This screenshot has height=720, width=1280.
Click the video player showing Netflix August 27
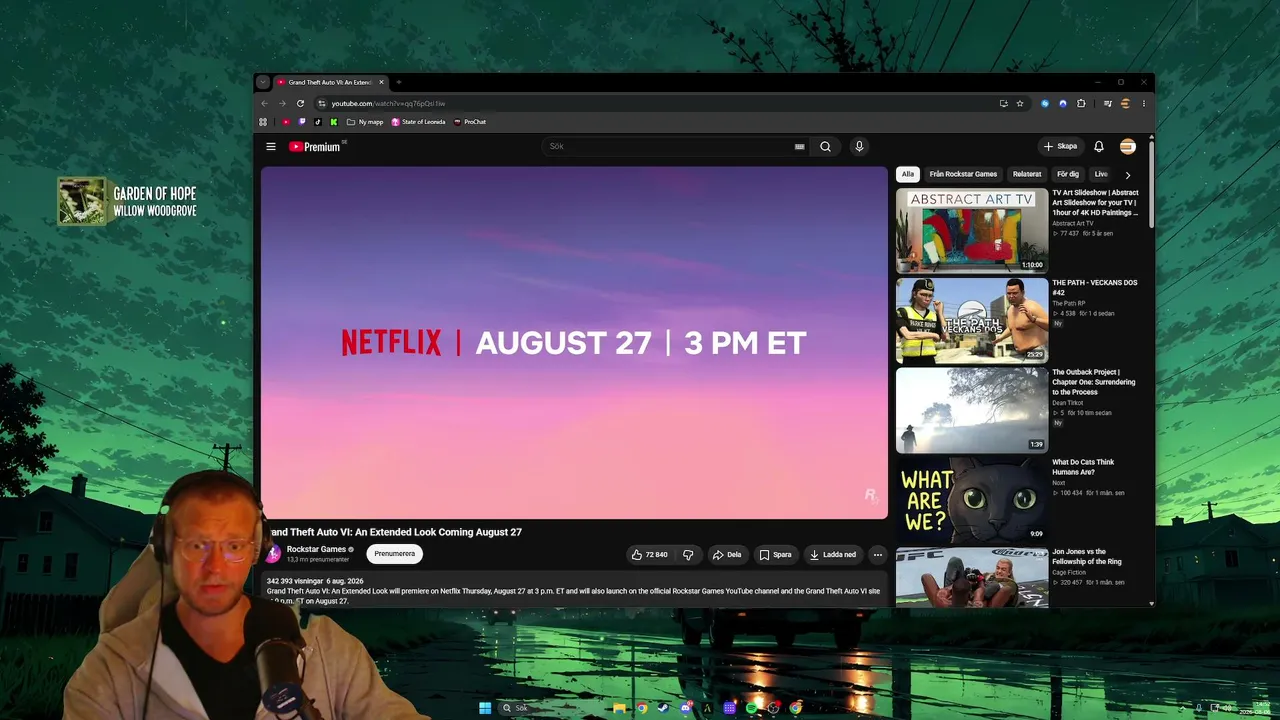pos(574,343)
